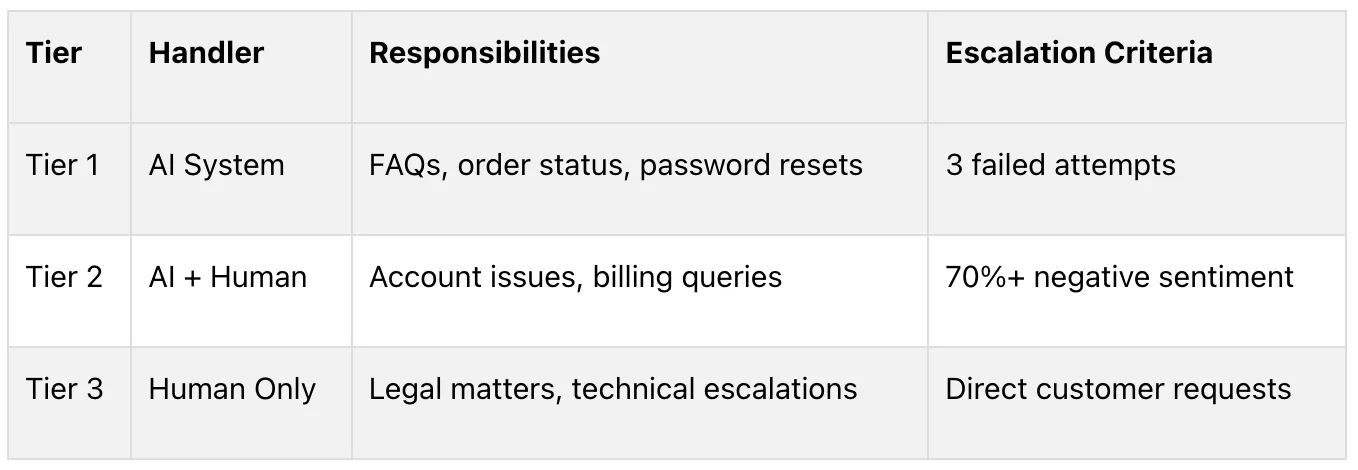This screenshot has height=470, width=1358.
Task: Click the Tier 2 cell
Action: click(x=69, y=291)
